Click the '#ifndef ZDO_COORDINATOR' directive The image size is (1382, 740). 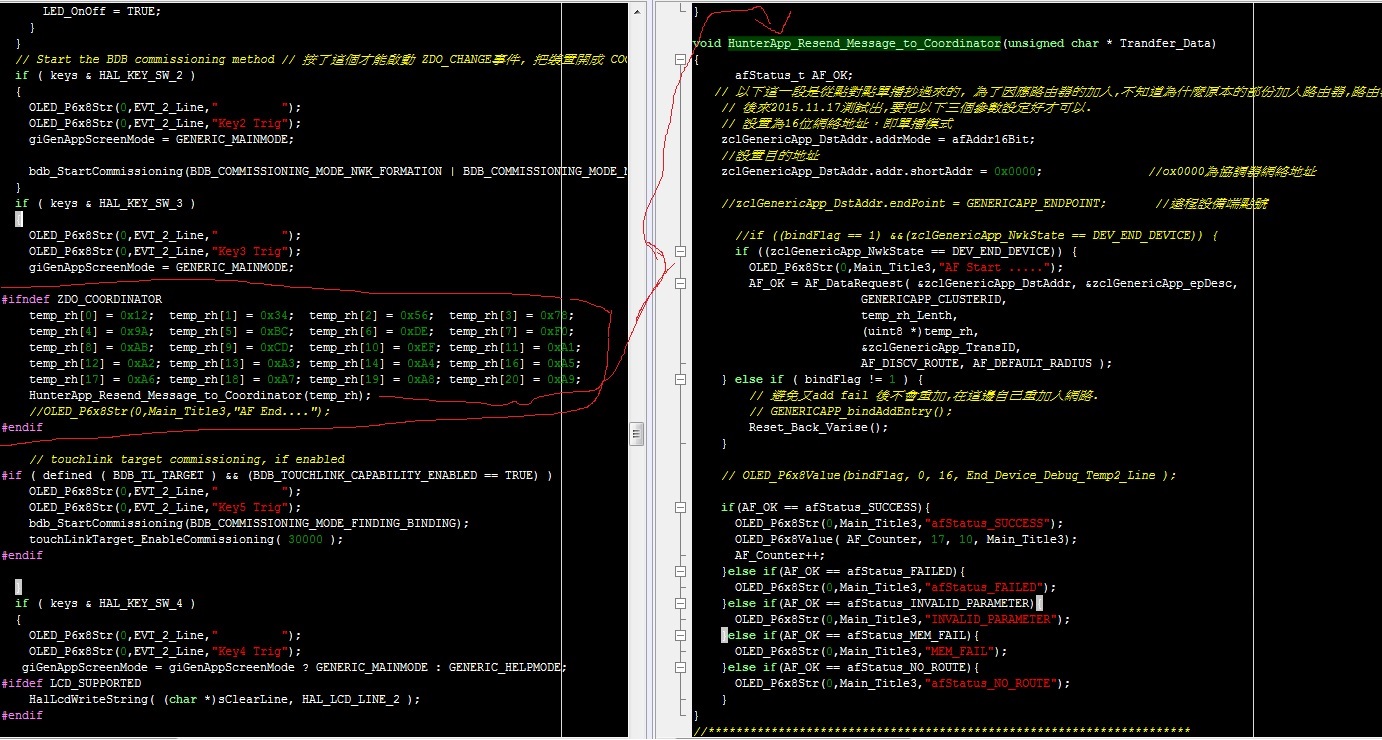click(x=82, y=299)
